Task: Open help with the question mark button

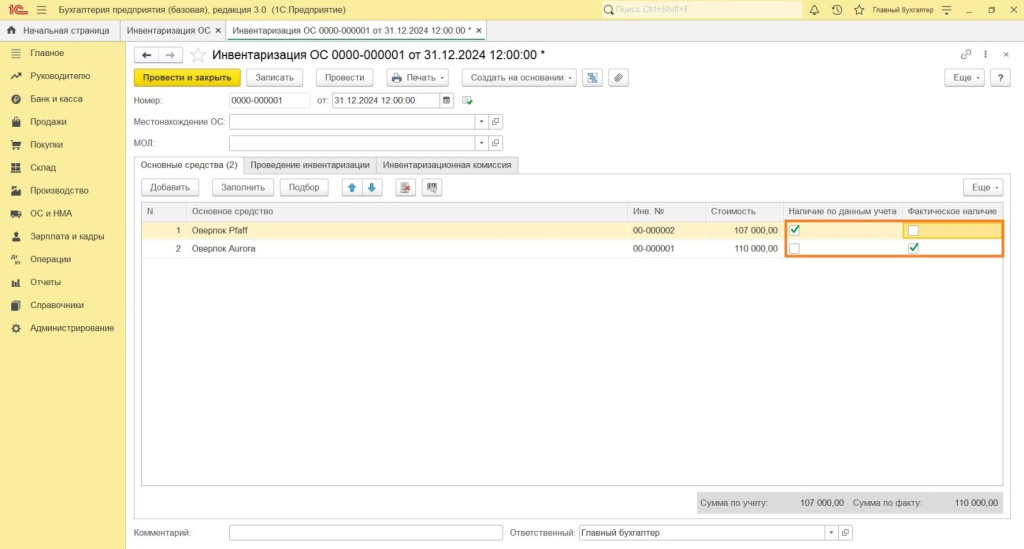Action: click(x=1000, y=78)
